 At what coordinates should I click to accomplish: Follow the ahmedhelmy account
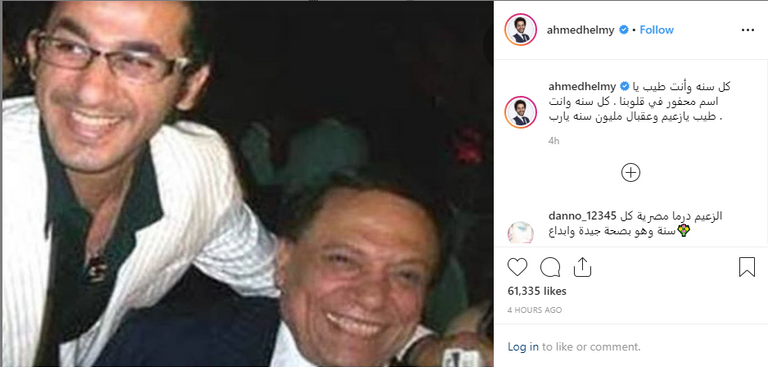click(x=656, y=30)
